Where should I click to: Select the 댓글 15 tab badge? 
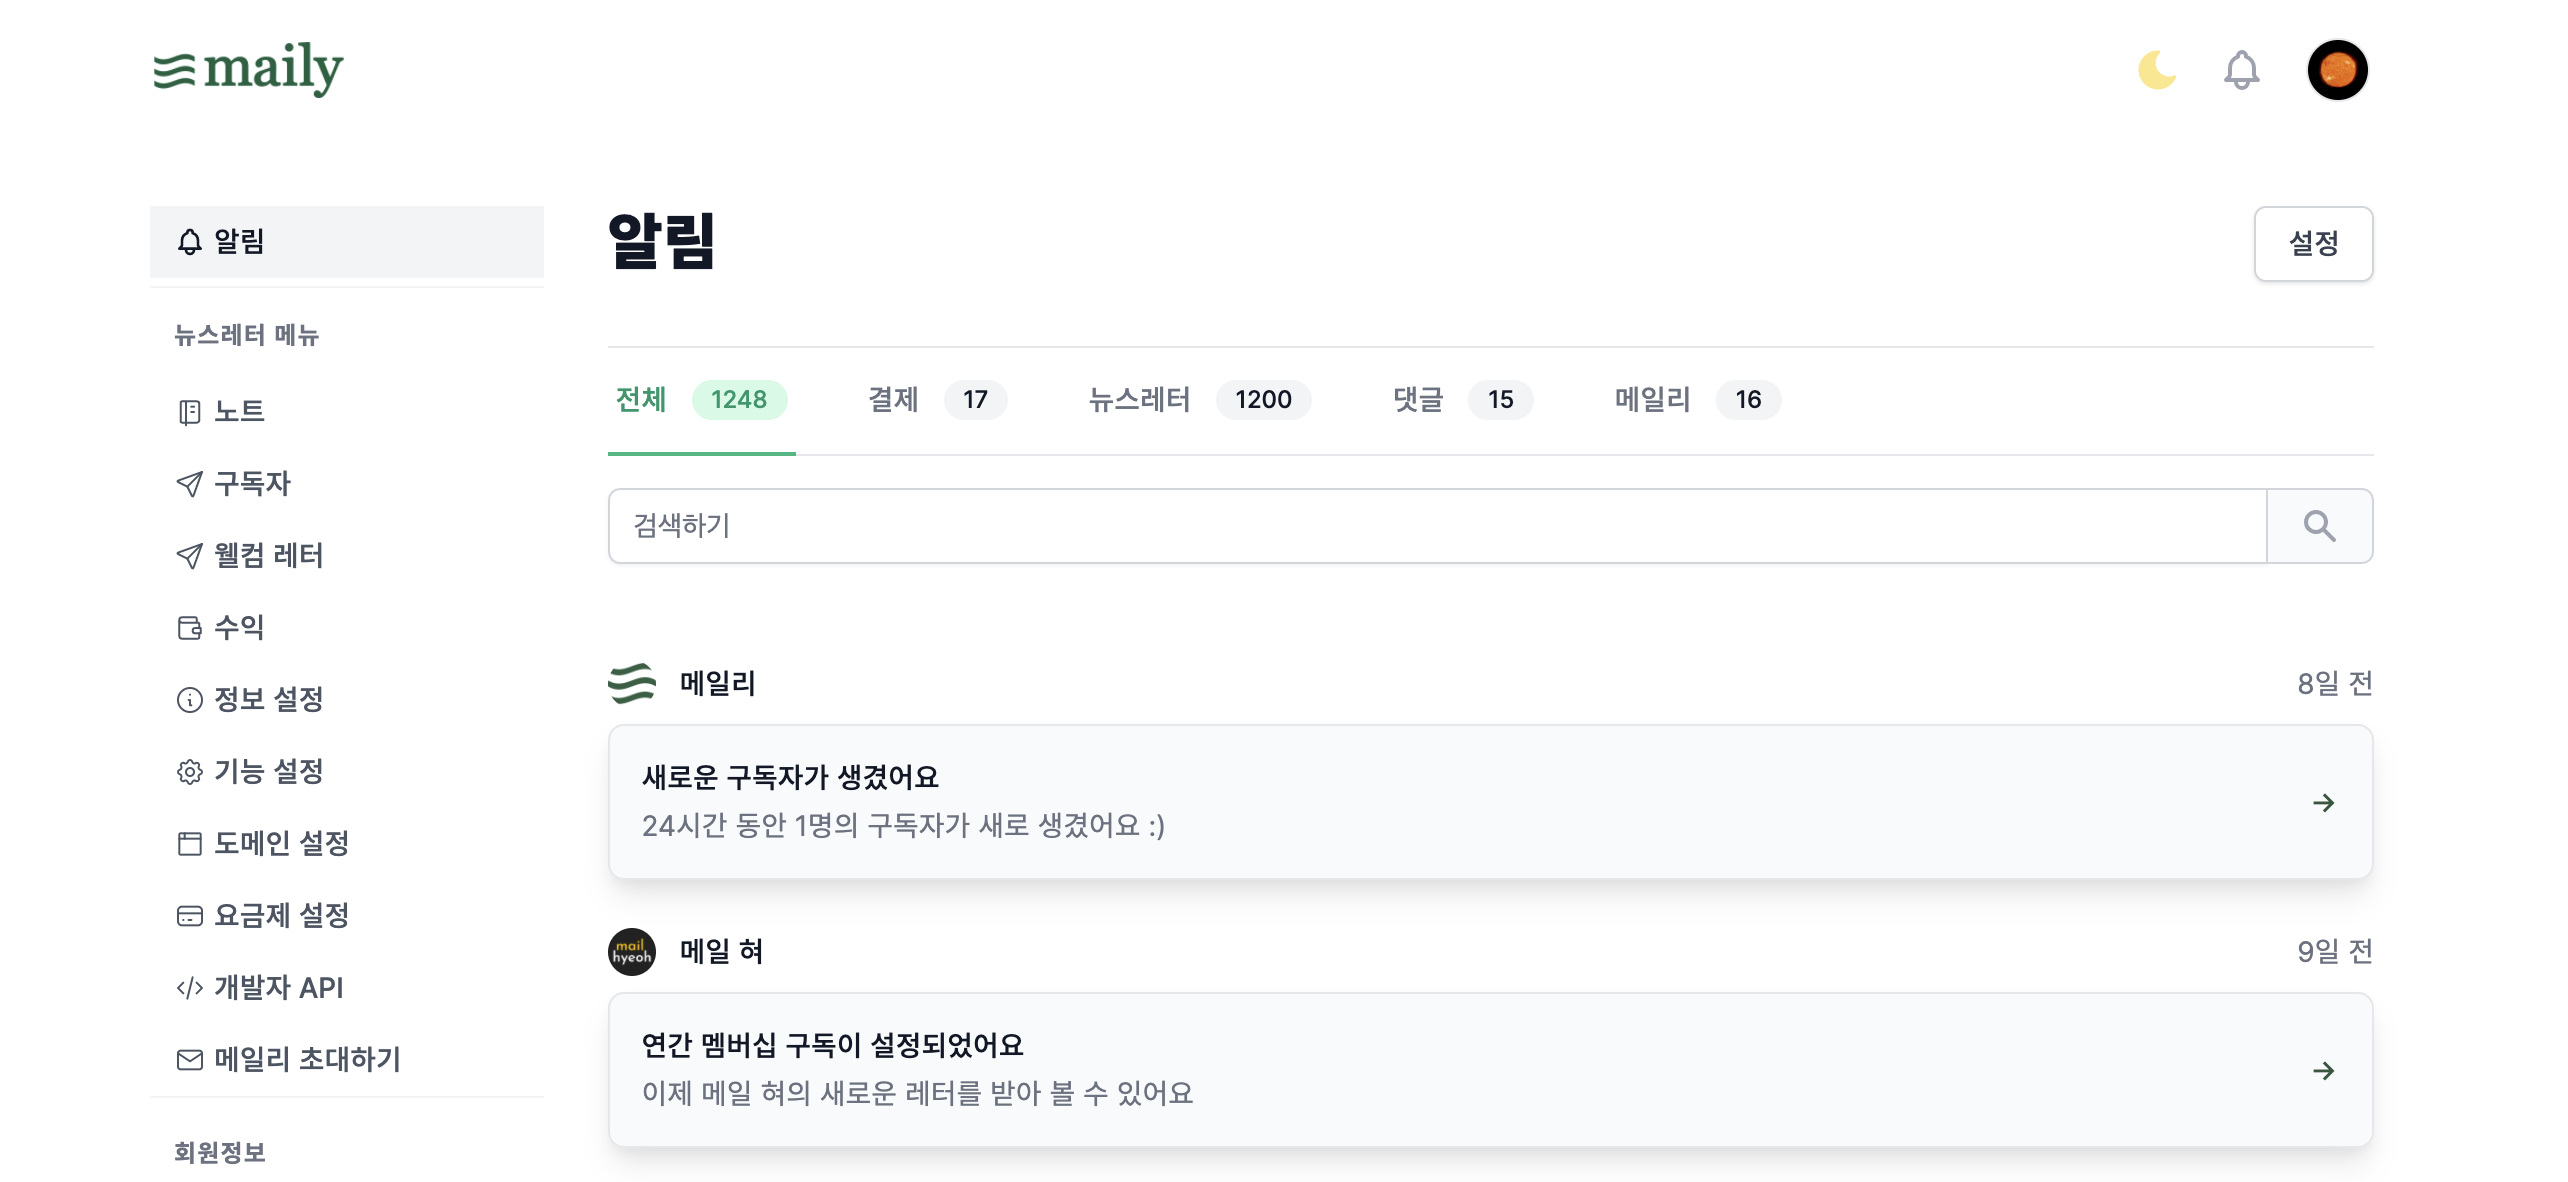point(1501,400)
